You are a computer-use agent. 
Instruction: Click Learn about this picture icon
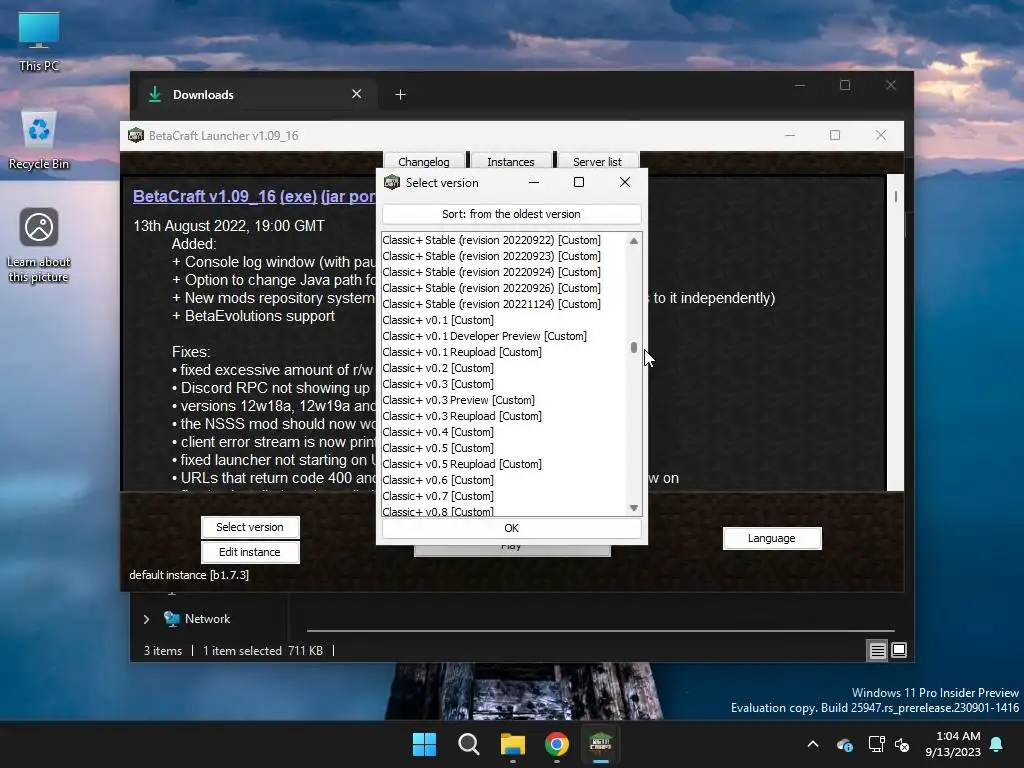(x=39, y=245)
